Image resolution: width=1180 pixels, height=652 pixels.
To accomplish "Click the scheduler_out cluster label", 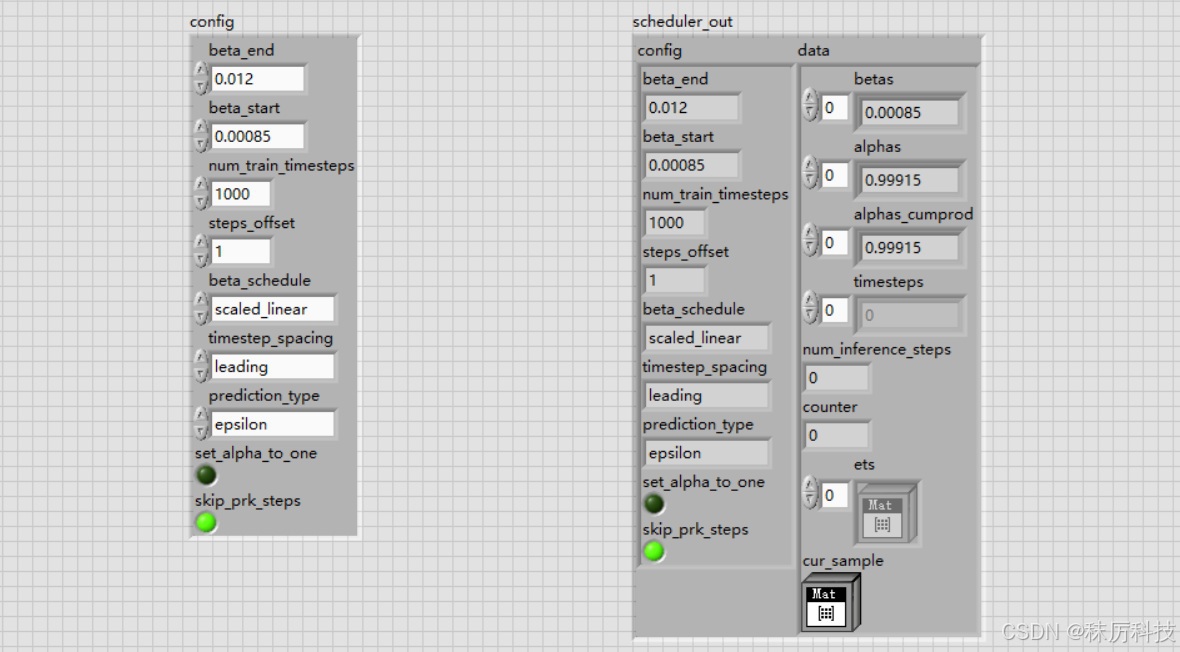I will tap(683, 22).
